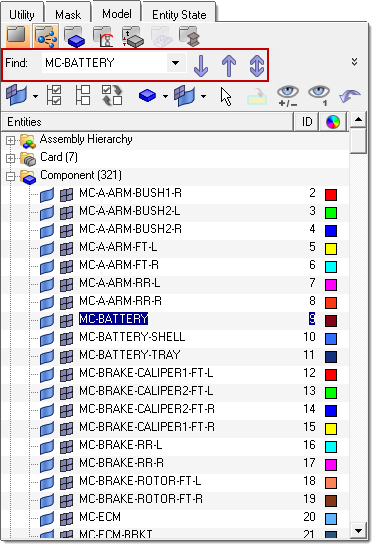Open the Material view icon
Screen dimensions: 375x547
click(x=104, y=36)
